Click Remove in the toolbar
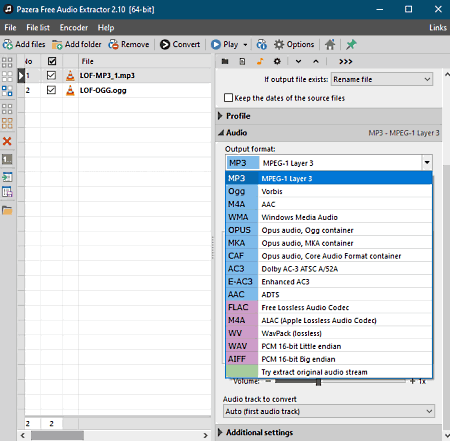This screenshot has width=450, height=441. pos(129,44)
